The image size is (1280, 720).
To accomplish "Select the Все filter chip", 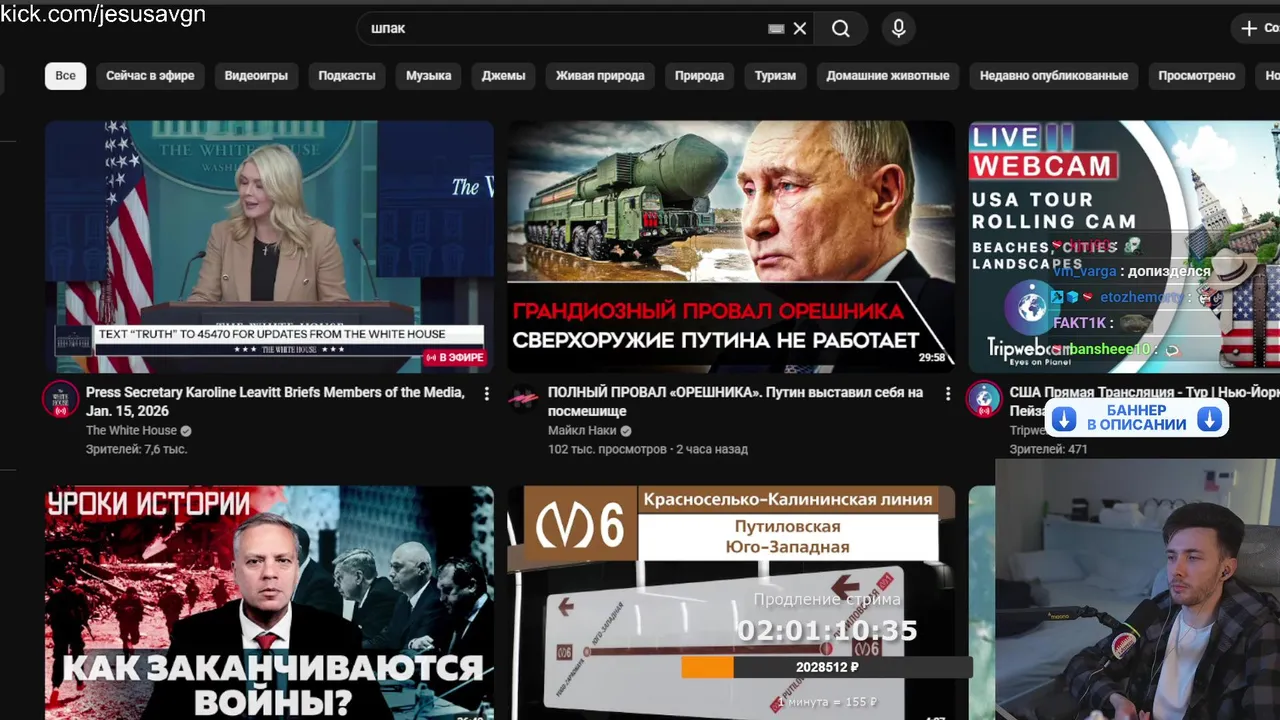I will (65, 76).
